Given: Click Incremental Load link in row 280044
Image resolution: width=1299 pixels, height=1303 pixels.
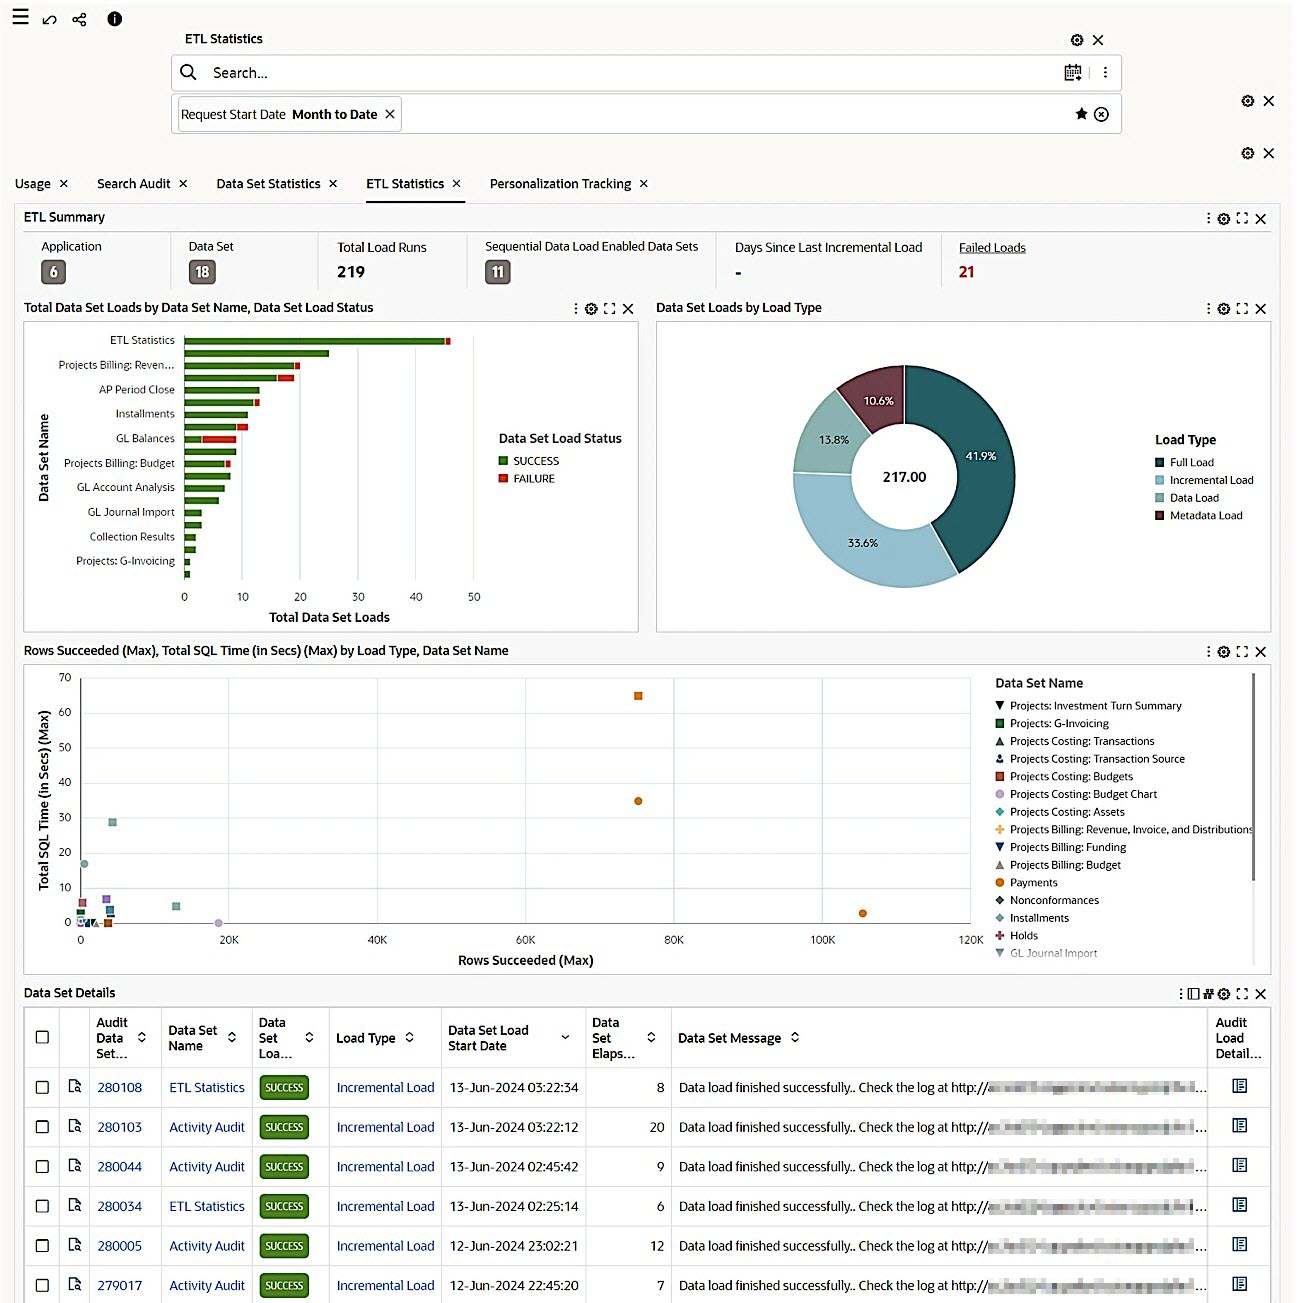Looking at the screenshot, I should (385, 1166).
